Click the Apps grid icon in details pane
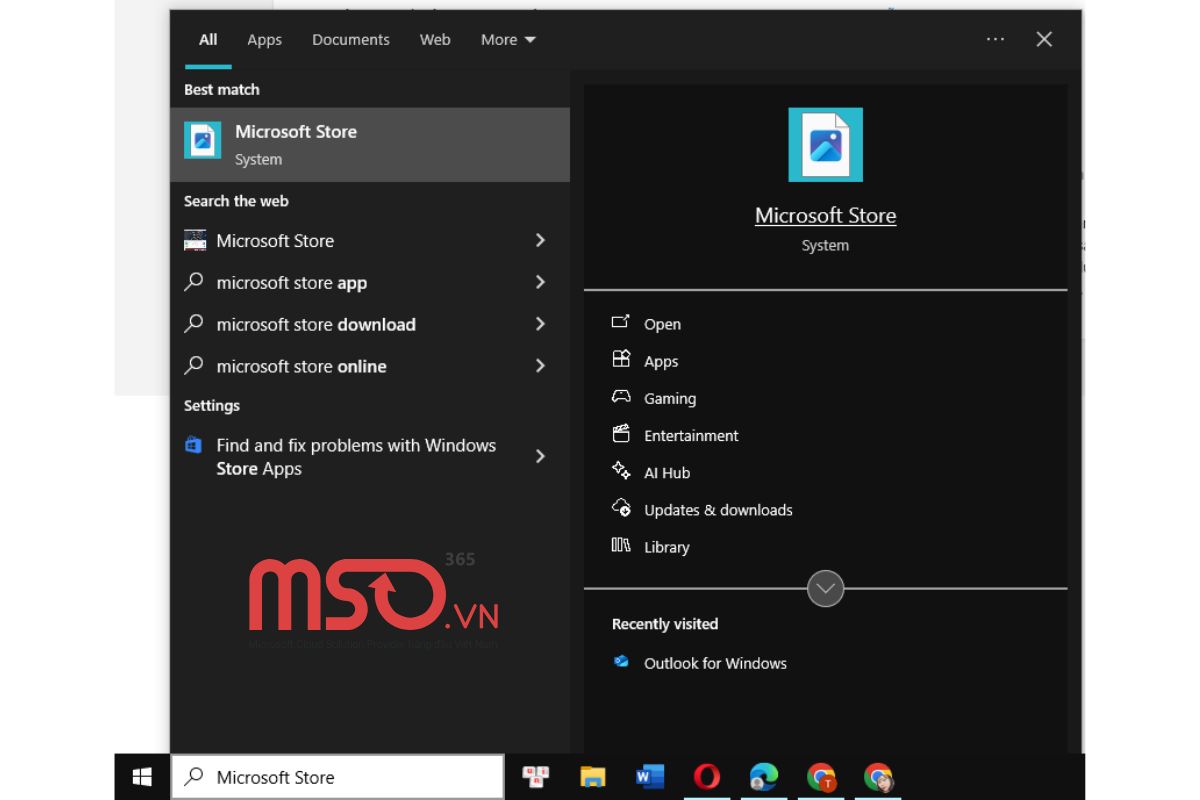 click(x=621, y=359)
